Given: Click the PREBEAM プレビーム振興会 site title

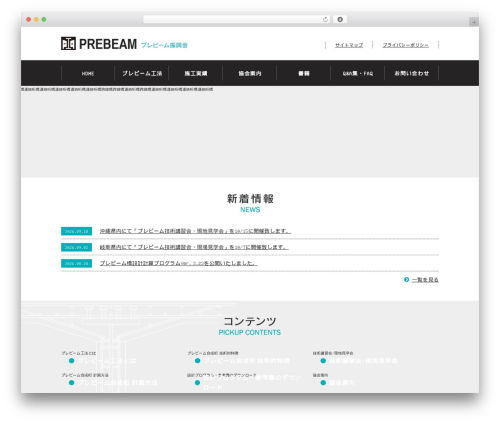Looking at the screenshot, I should tap(124, 44).
